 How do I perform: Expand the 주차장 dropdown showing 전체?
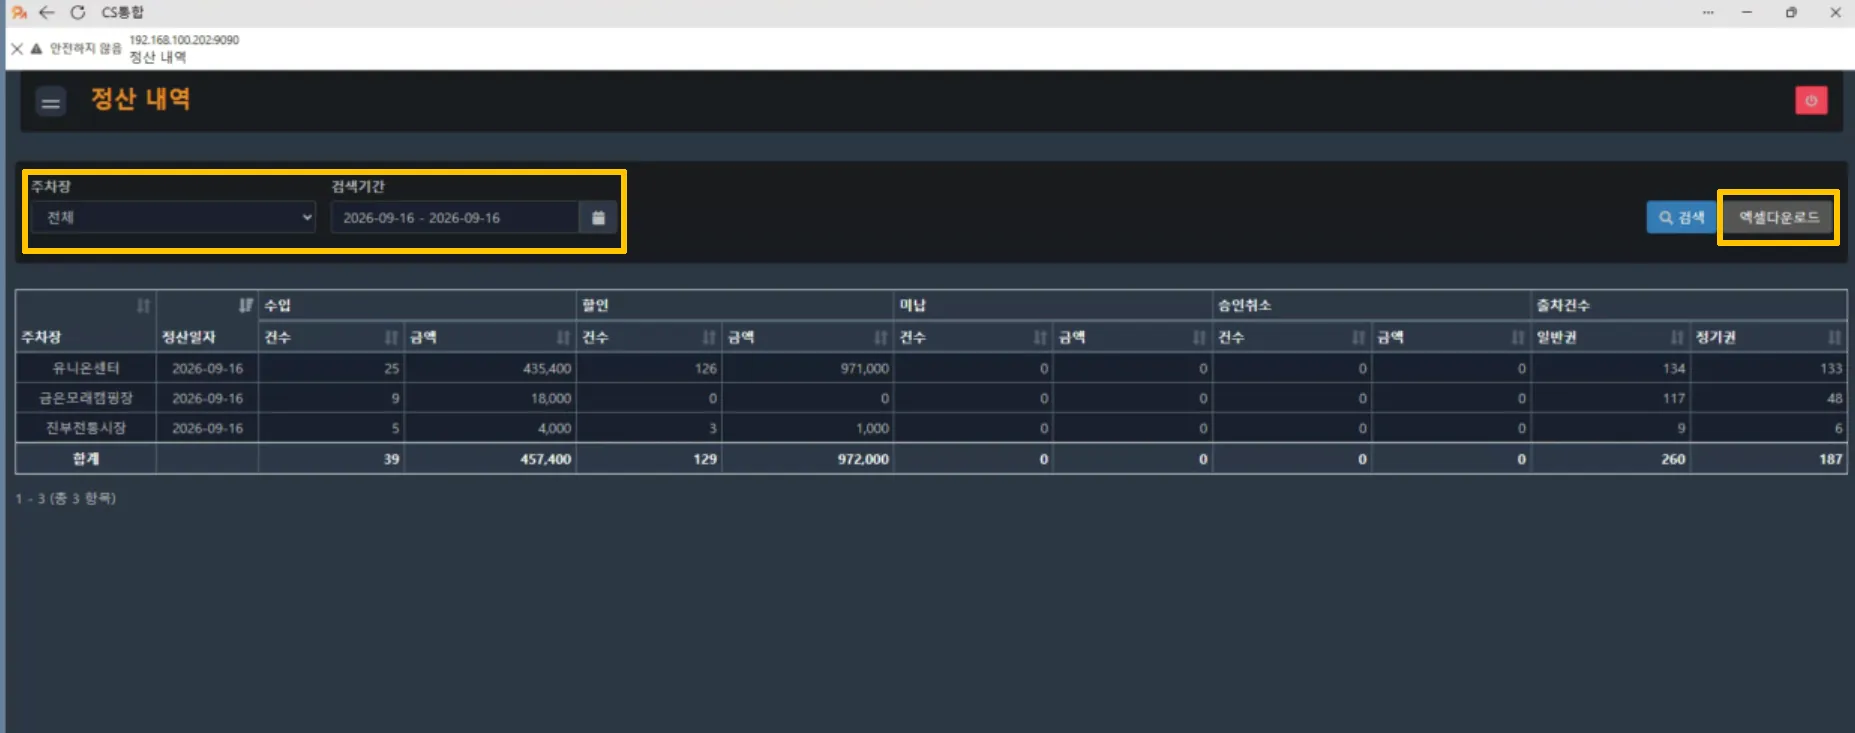click(173, 217)
